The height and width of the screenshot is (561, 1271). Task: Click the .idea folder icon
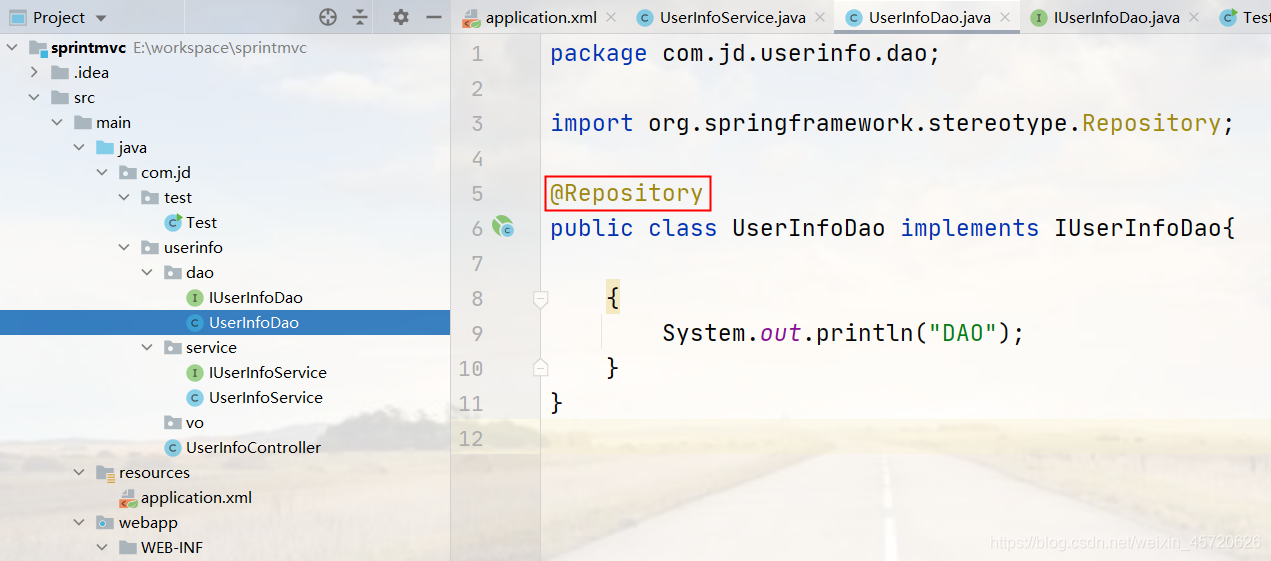59,73
